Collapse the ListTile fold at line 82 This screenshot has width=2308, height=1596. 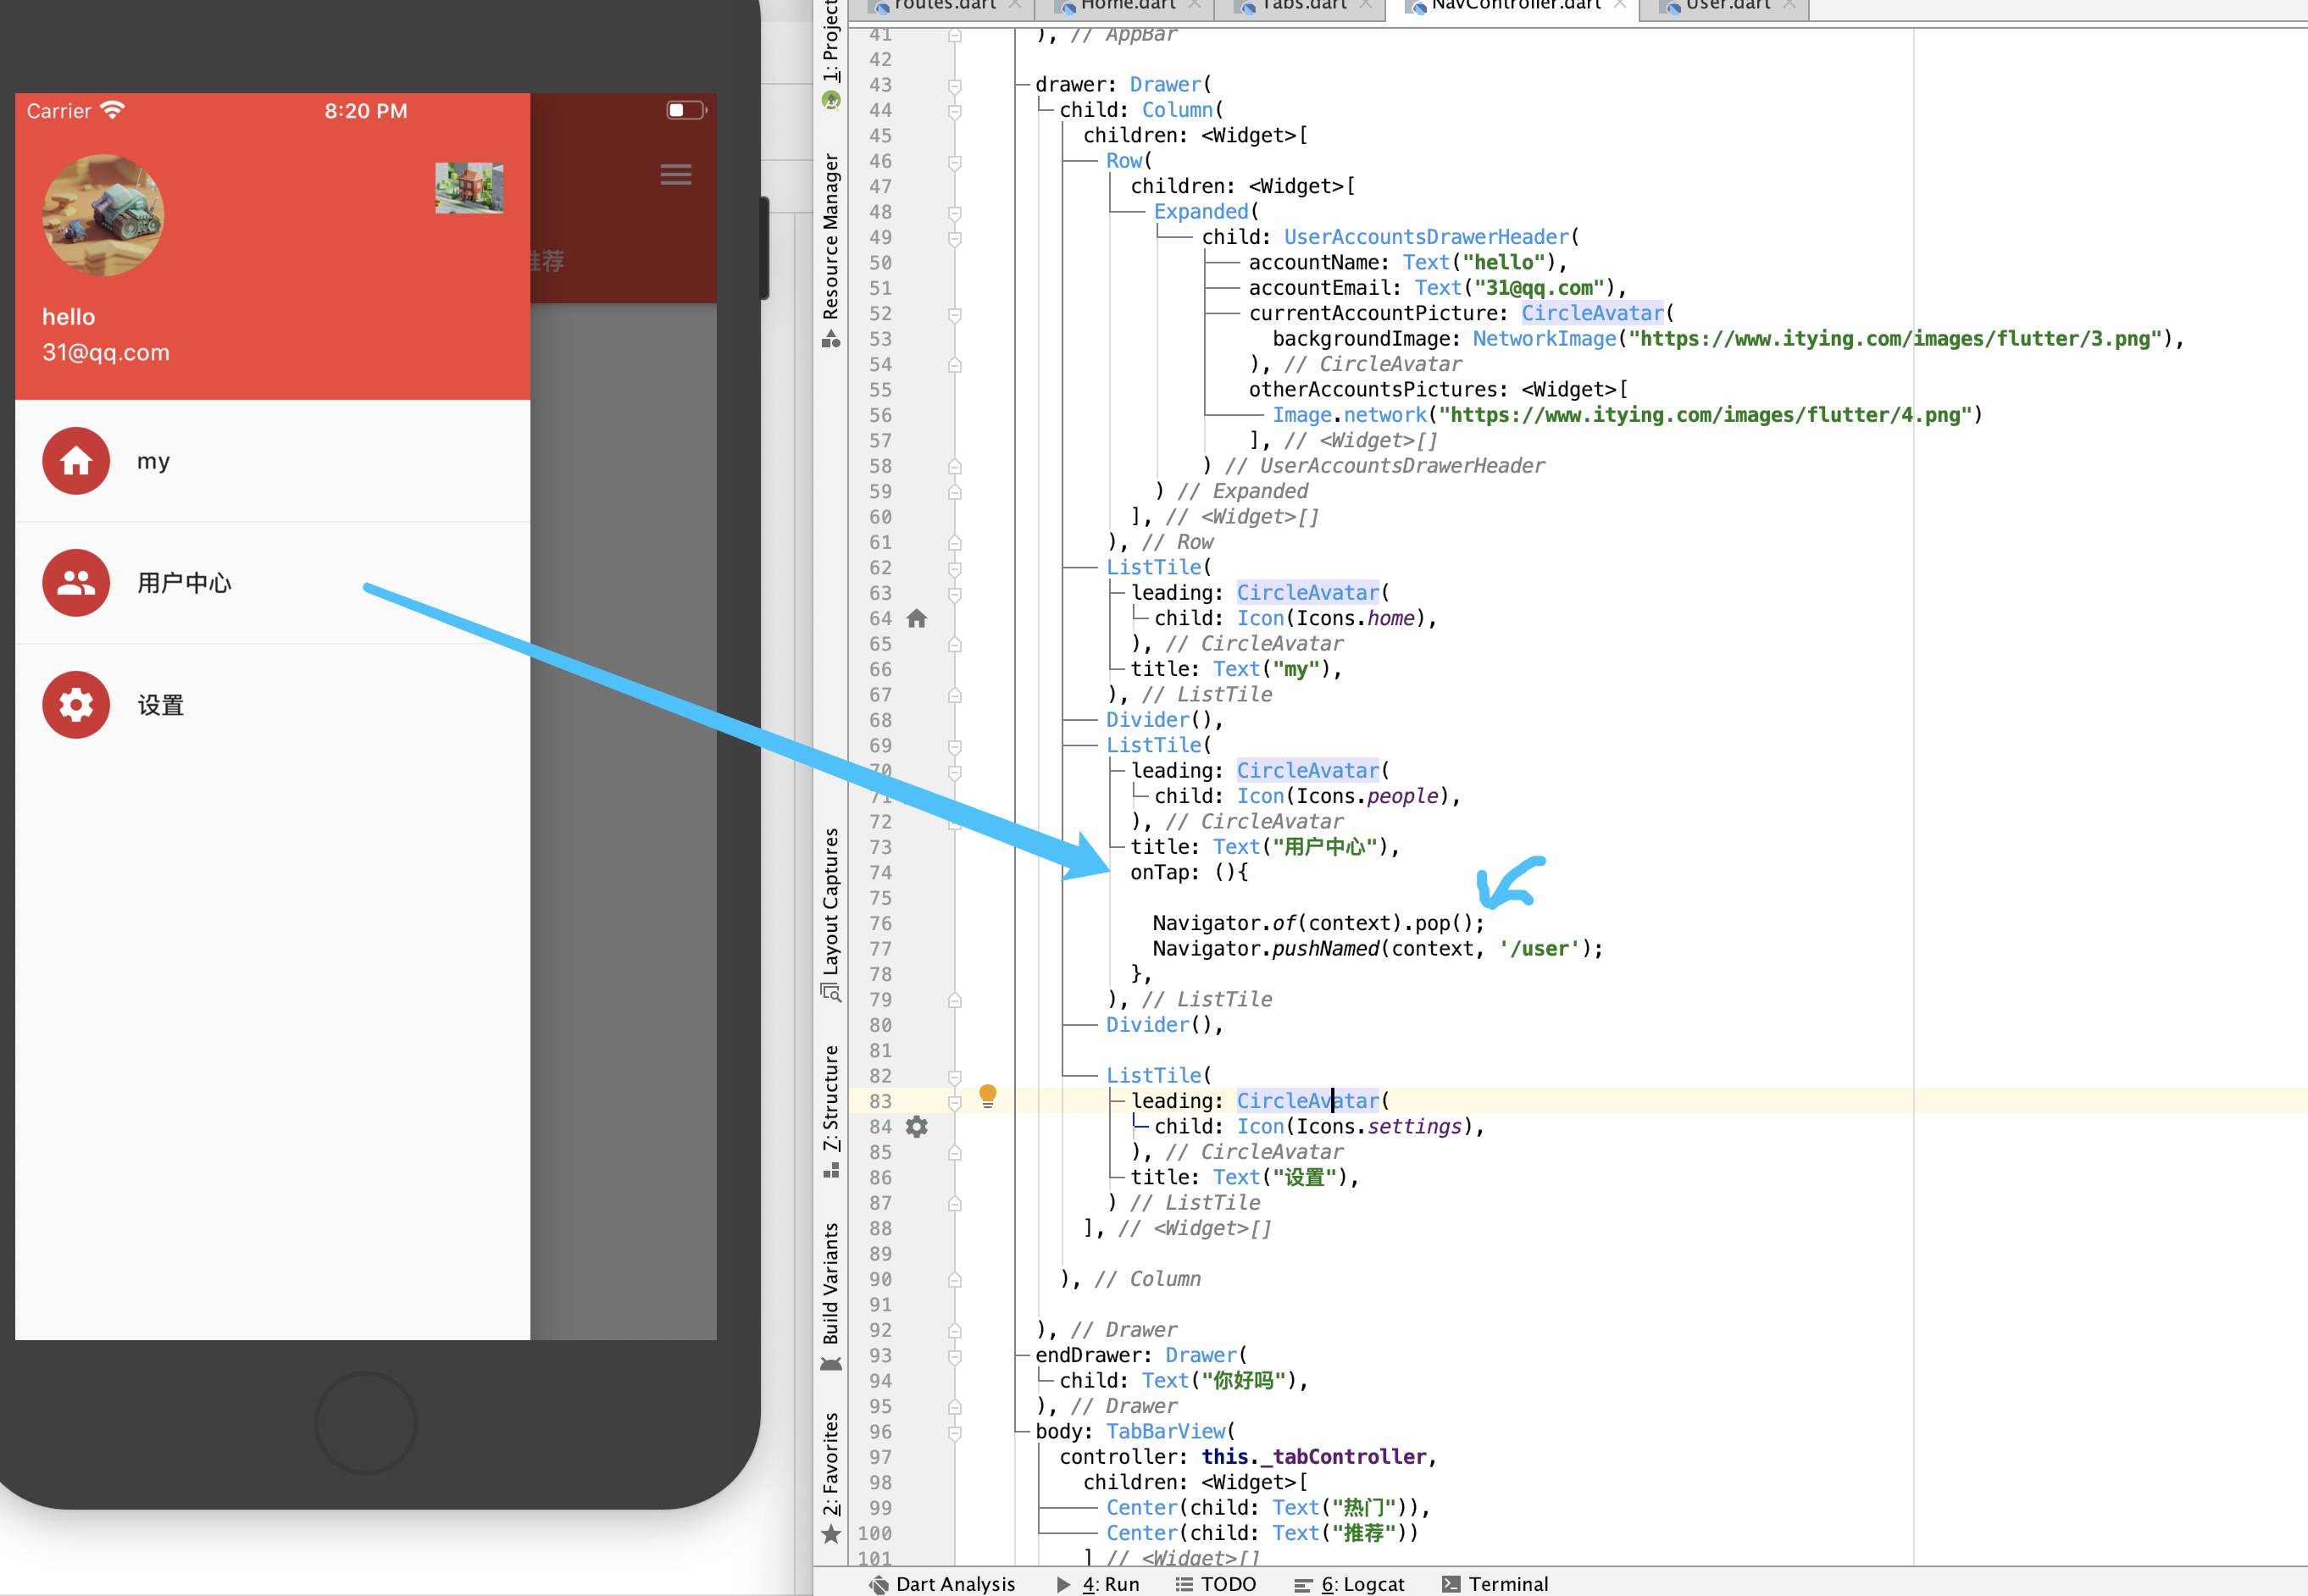pyautogui.click(x=955, y=1077)
